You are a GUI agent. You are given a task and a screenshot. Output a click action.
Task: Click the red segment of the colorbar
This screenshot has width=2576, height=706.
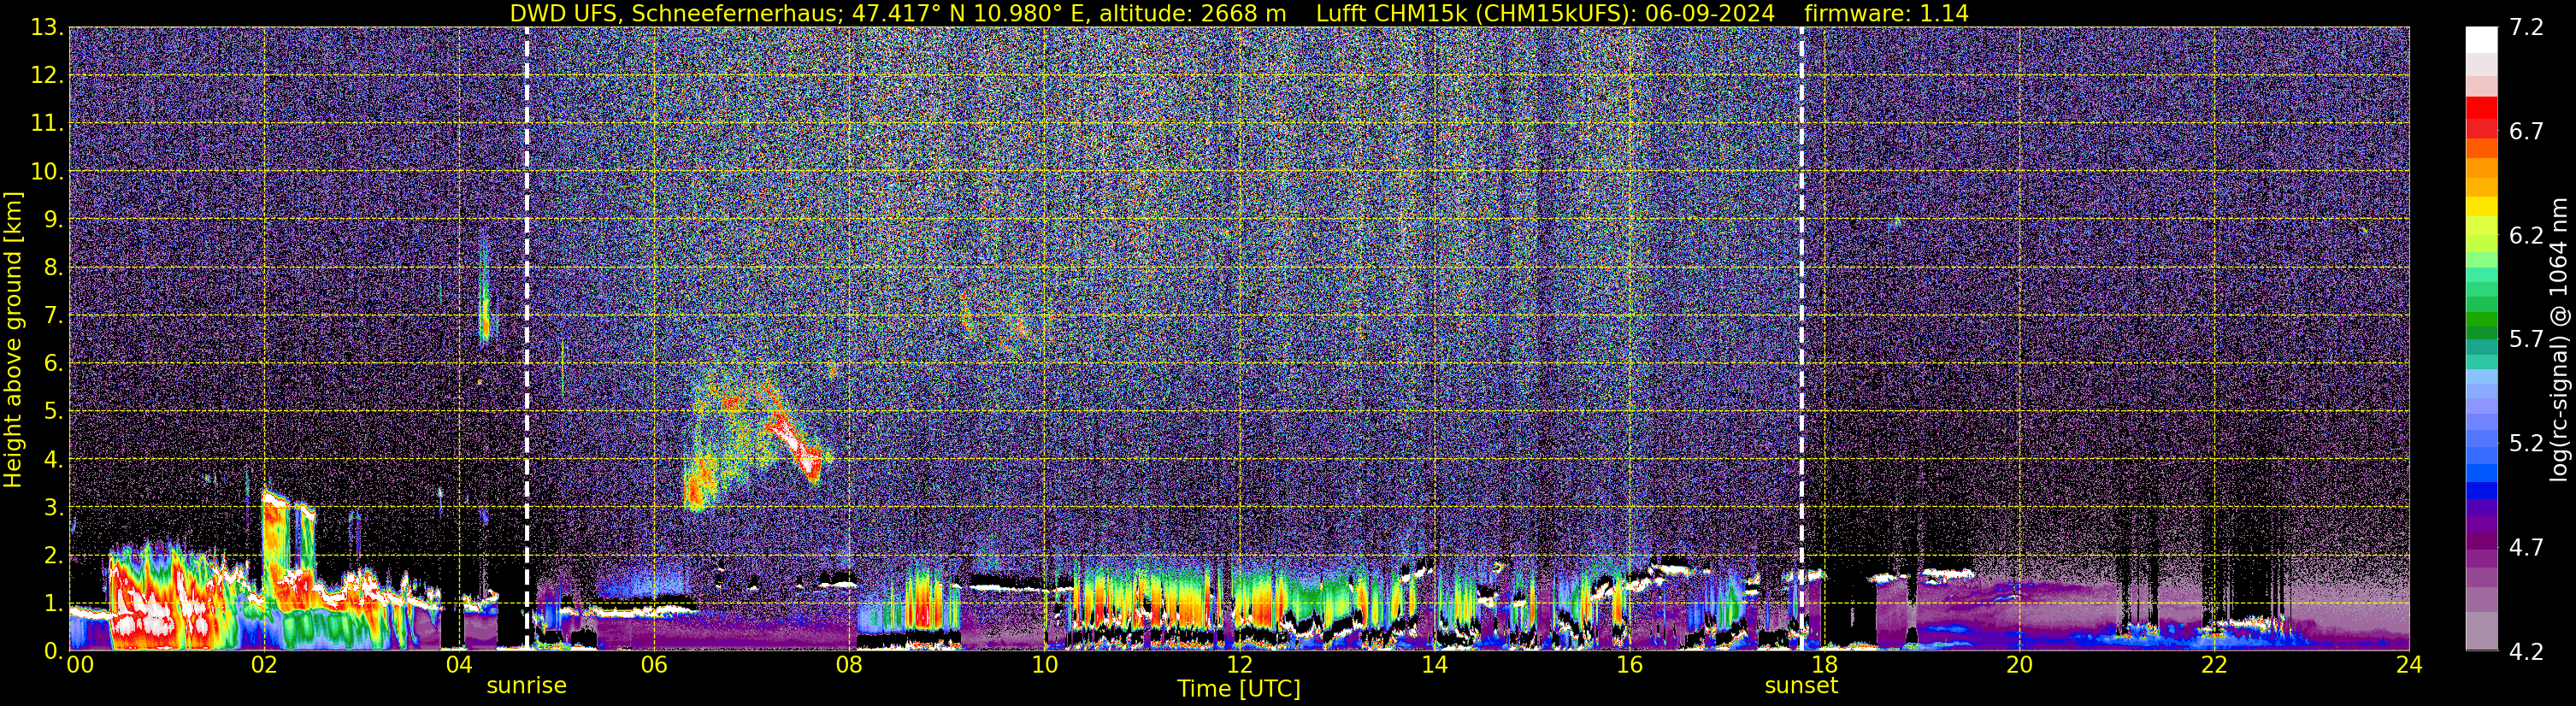2481,109
